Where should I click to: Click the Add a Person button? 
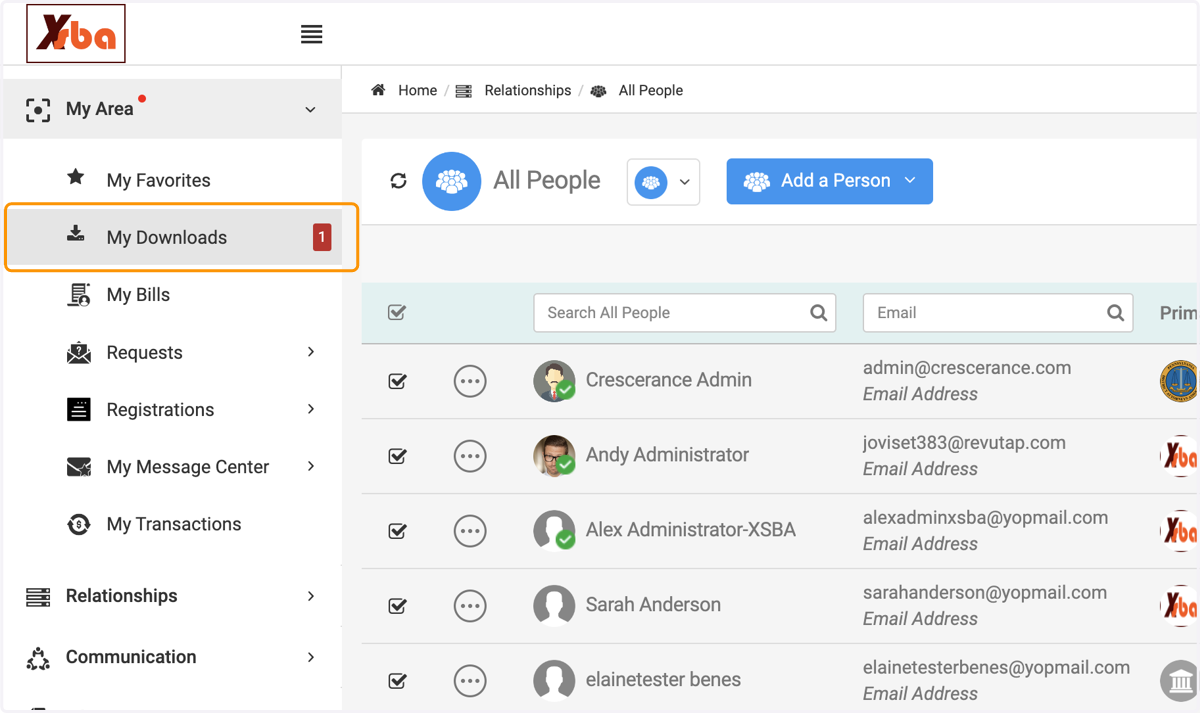click(829, 181)
